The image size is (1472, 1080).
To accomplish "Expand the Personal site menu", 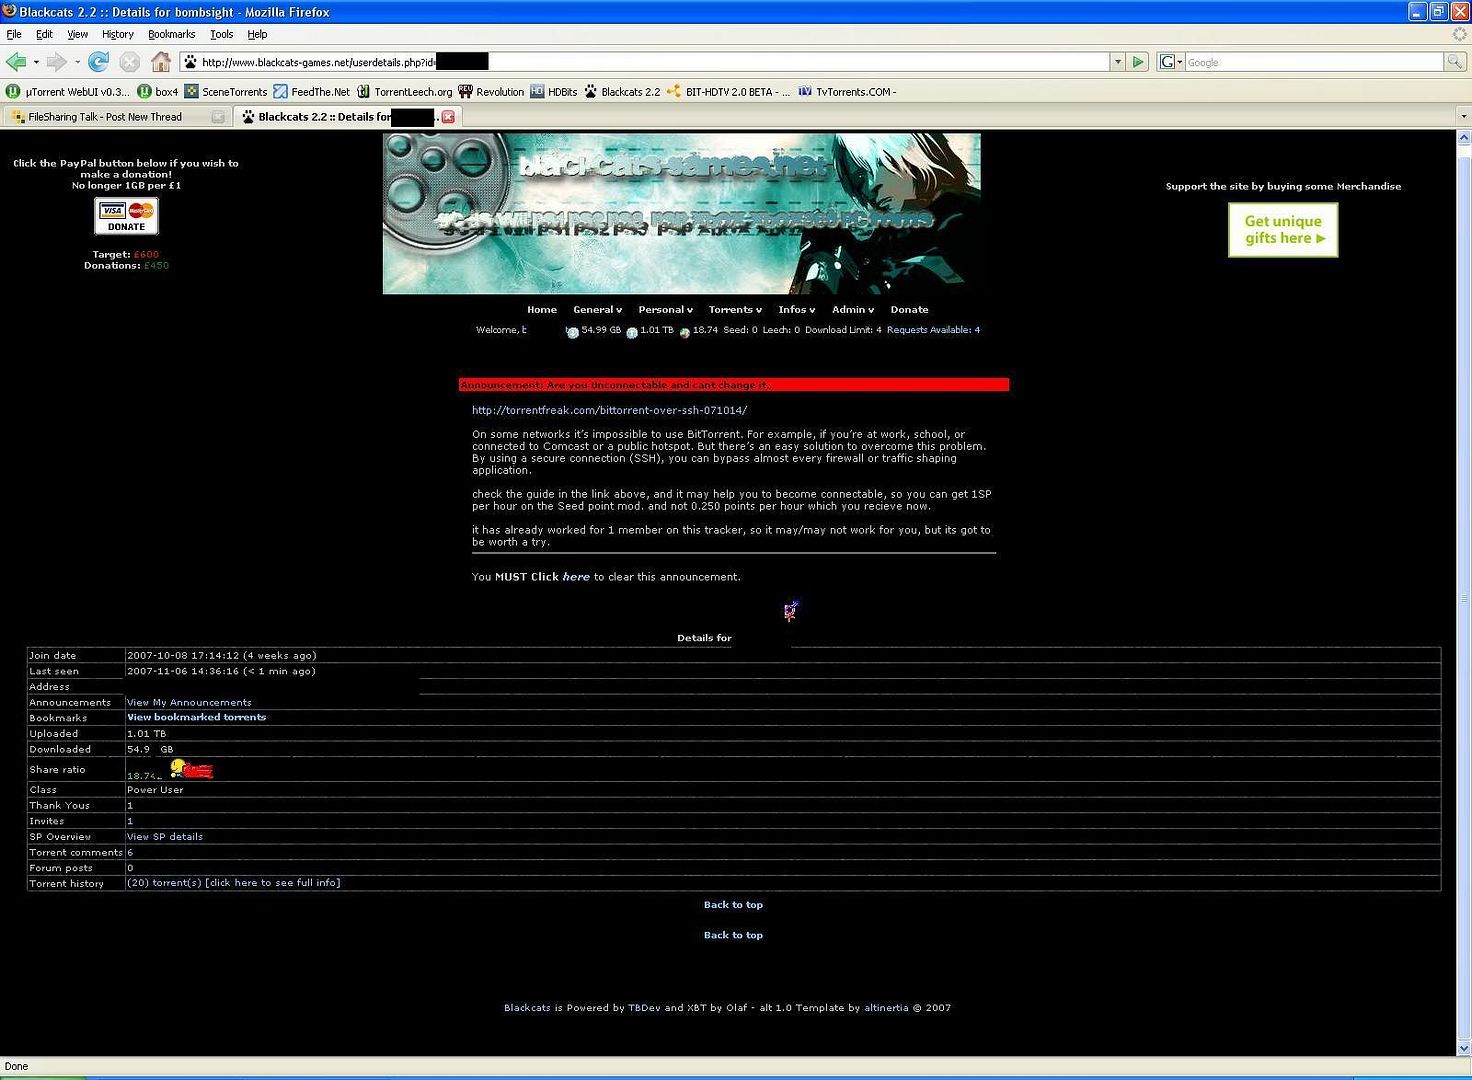I will (665, 310).
